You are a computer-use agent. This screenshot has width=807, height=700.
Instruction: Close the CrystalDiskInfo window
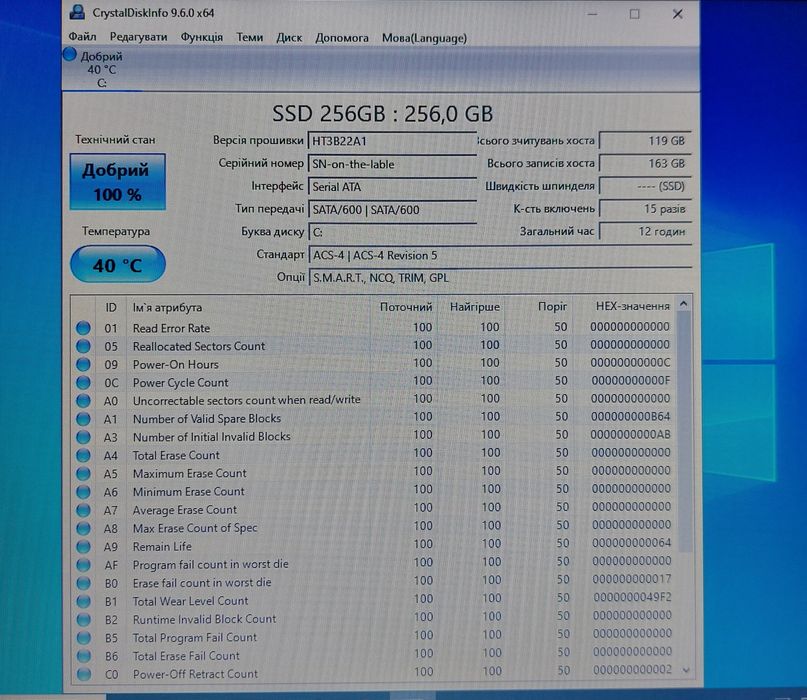[678, 14]
